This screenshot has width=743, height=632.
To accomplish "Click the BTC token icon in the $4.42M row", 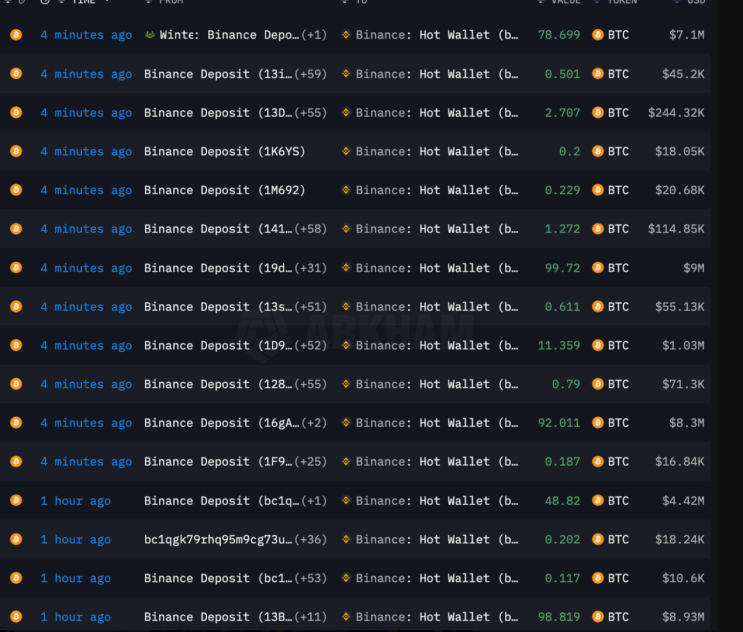I will click(x=598, y=500).
